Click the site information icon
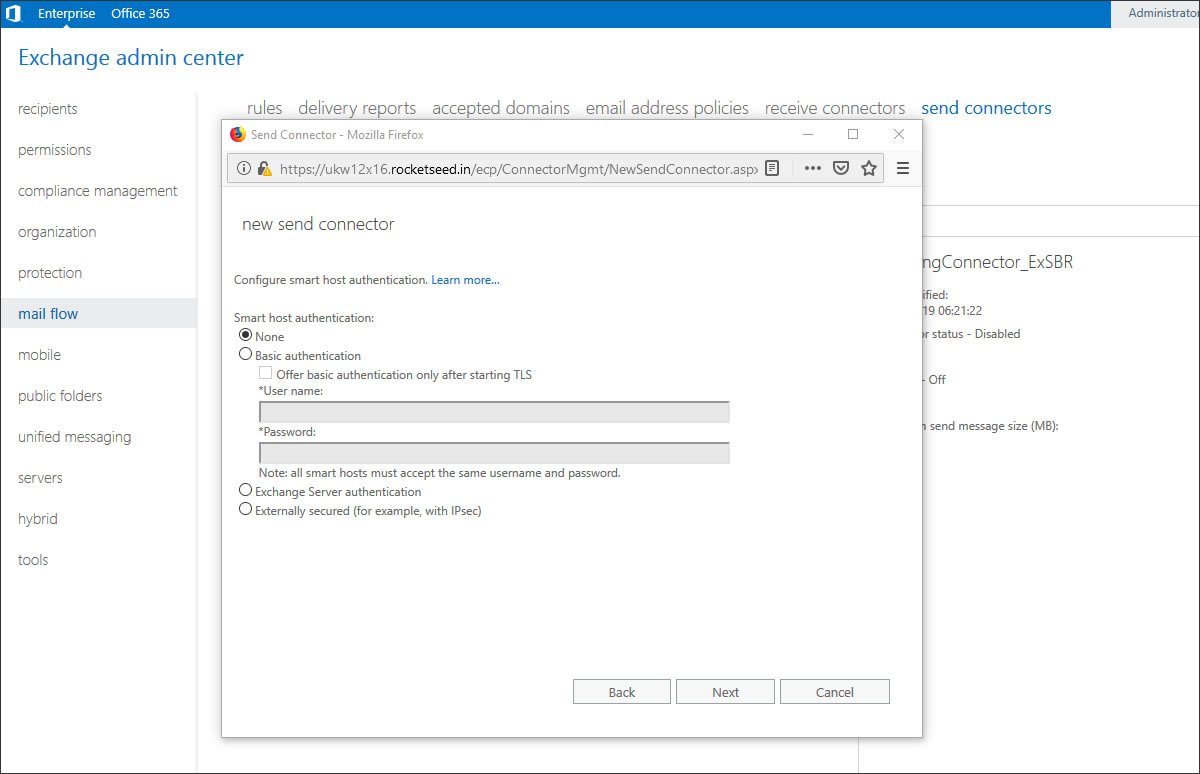Viewport: 1200px width, 774px height. click(244, 169)
